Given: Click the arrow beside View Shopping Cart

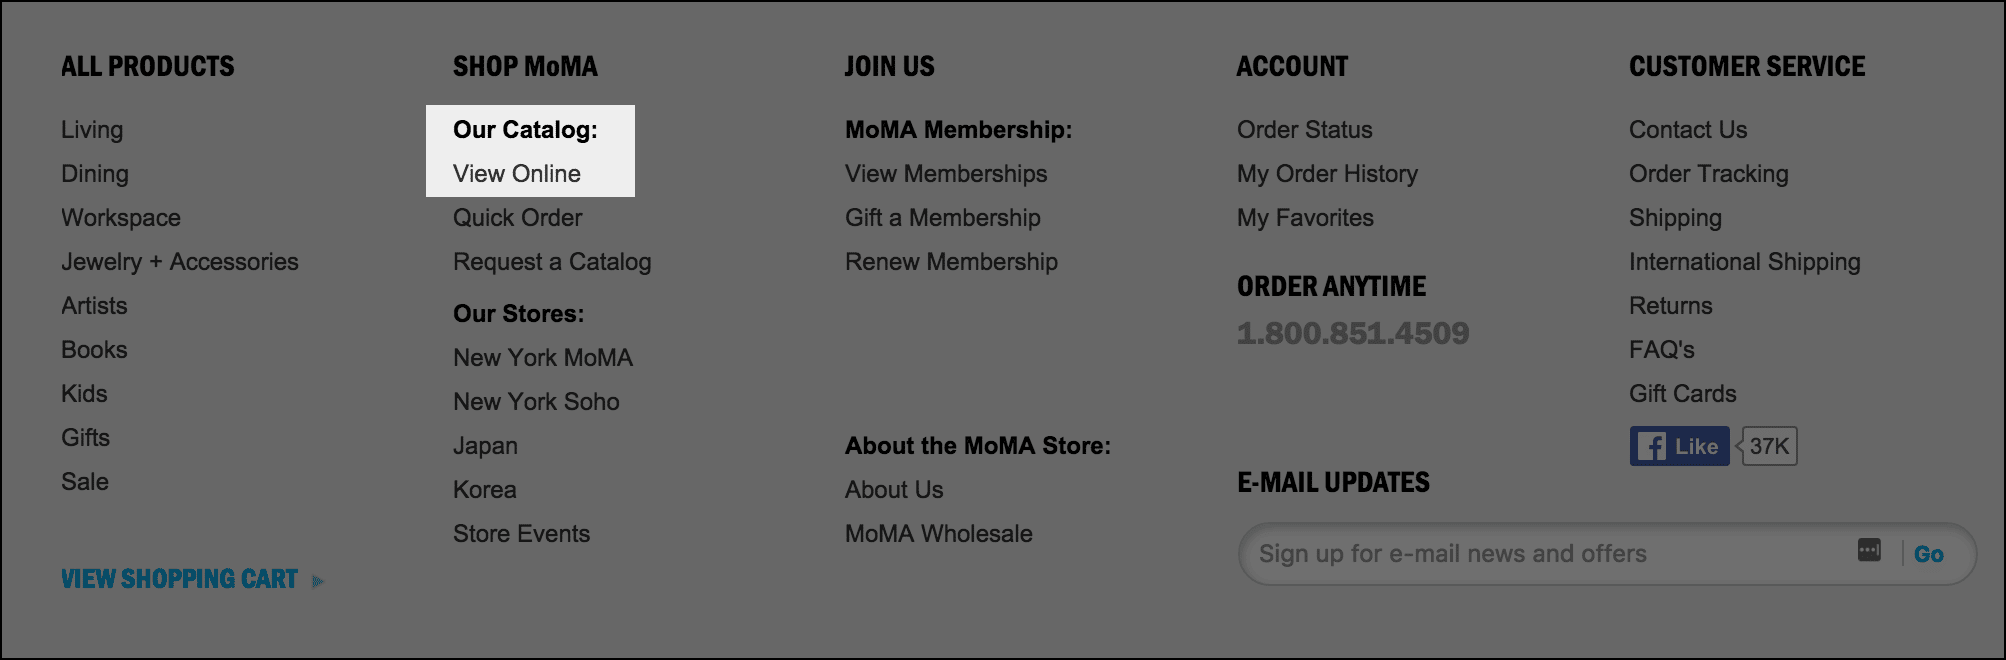Looking at the screenshot, I should coord(318,581).
